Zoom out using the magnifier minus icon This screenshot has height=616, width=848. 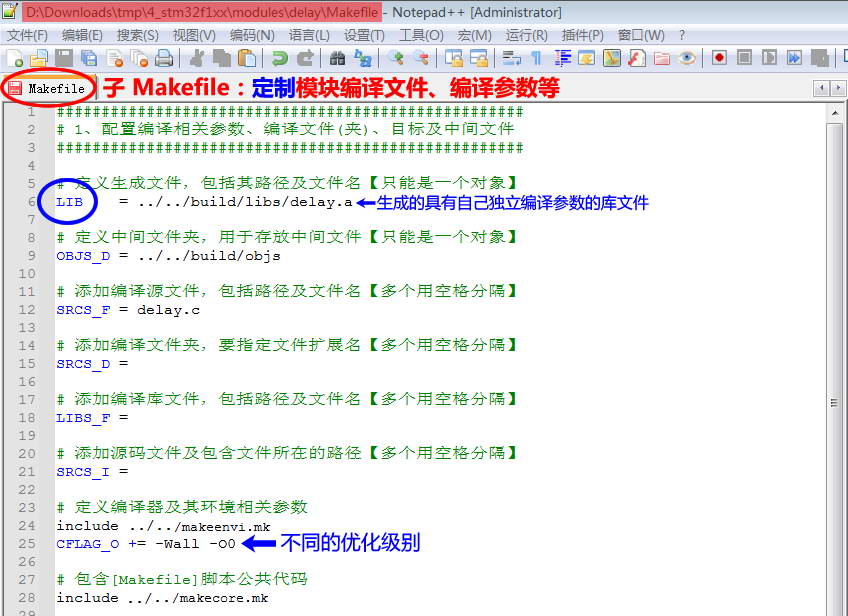pyautogui.click(x=420, y=59)
